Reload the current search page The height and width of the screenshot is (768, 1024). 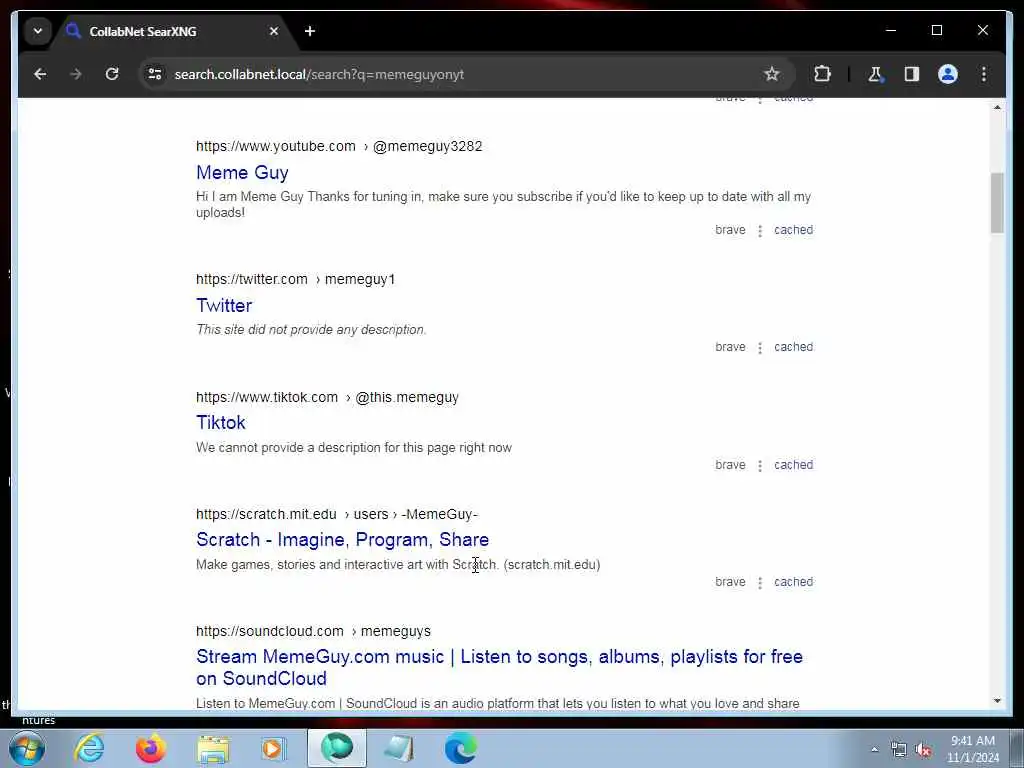pos(112,74)
